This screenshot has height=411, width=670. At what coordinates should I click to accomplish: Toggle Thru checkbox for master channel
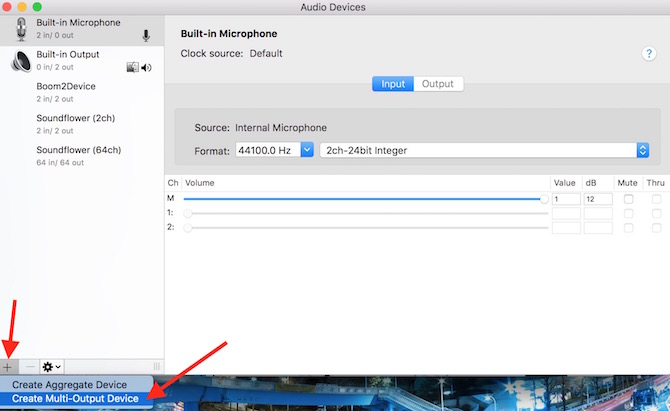(x=656, y=199)
